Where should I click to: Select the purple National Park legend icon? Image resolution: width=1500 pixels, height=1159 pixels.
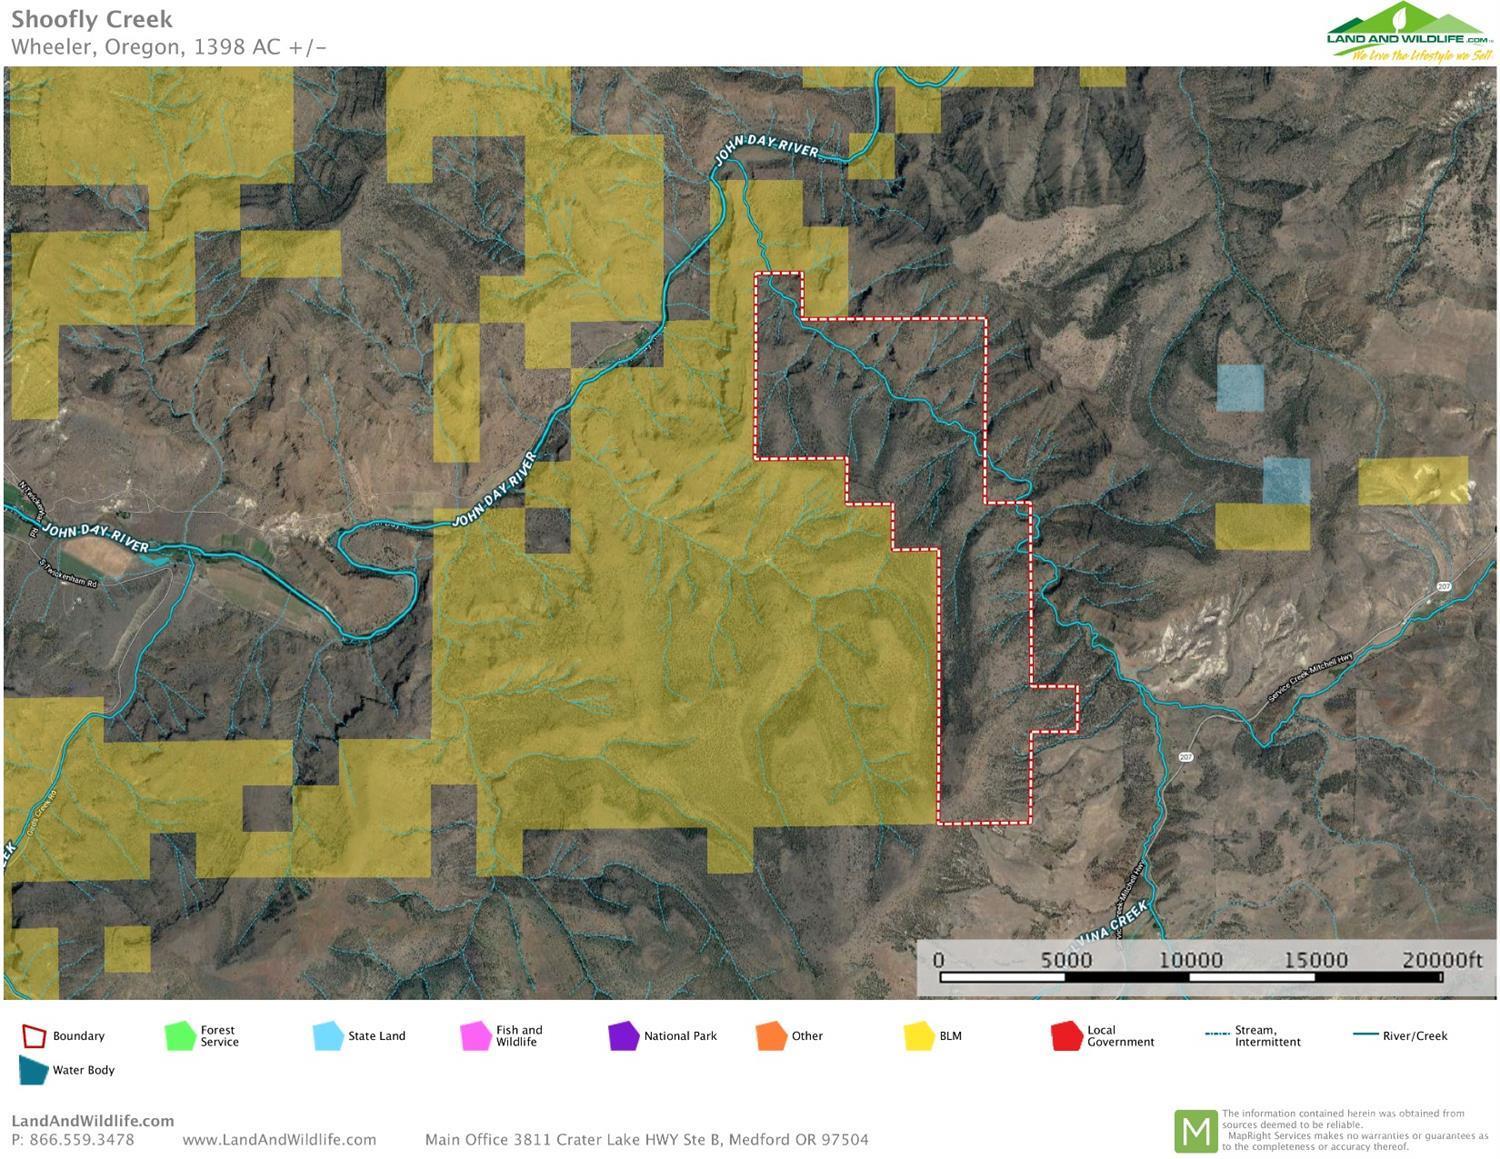[x=623, y=1036]
